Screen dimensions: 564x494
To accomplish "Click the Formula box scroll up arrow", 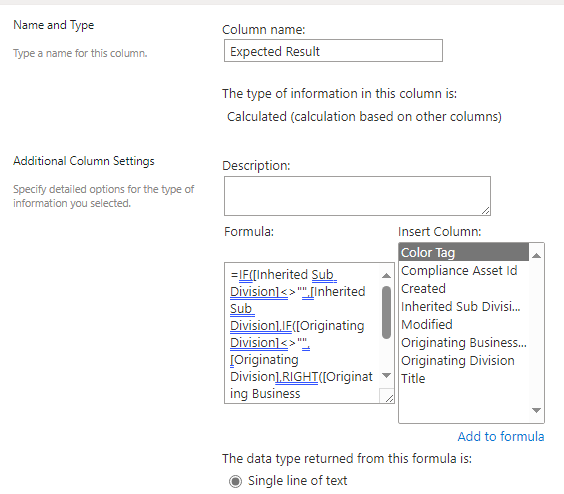I will (386, 276).
